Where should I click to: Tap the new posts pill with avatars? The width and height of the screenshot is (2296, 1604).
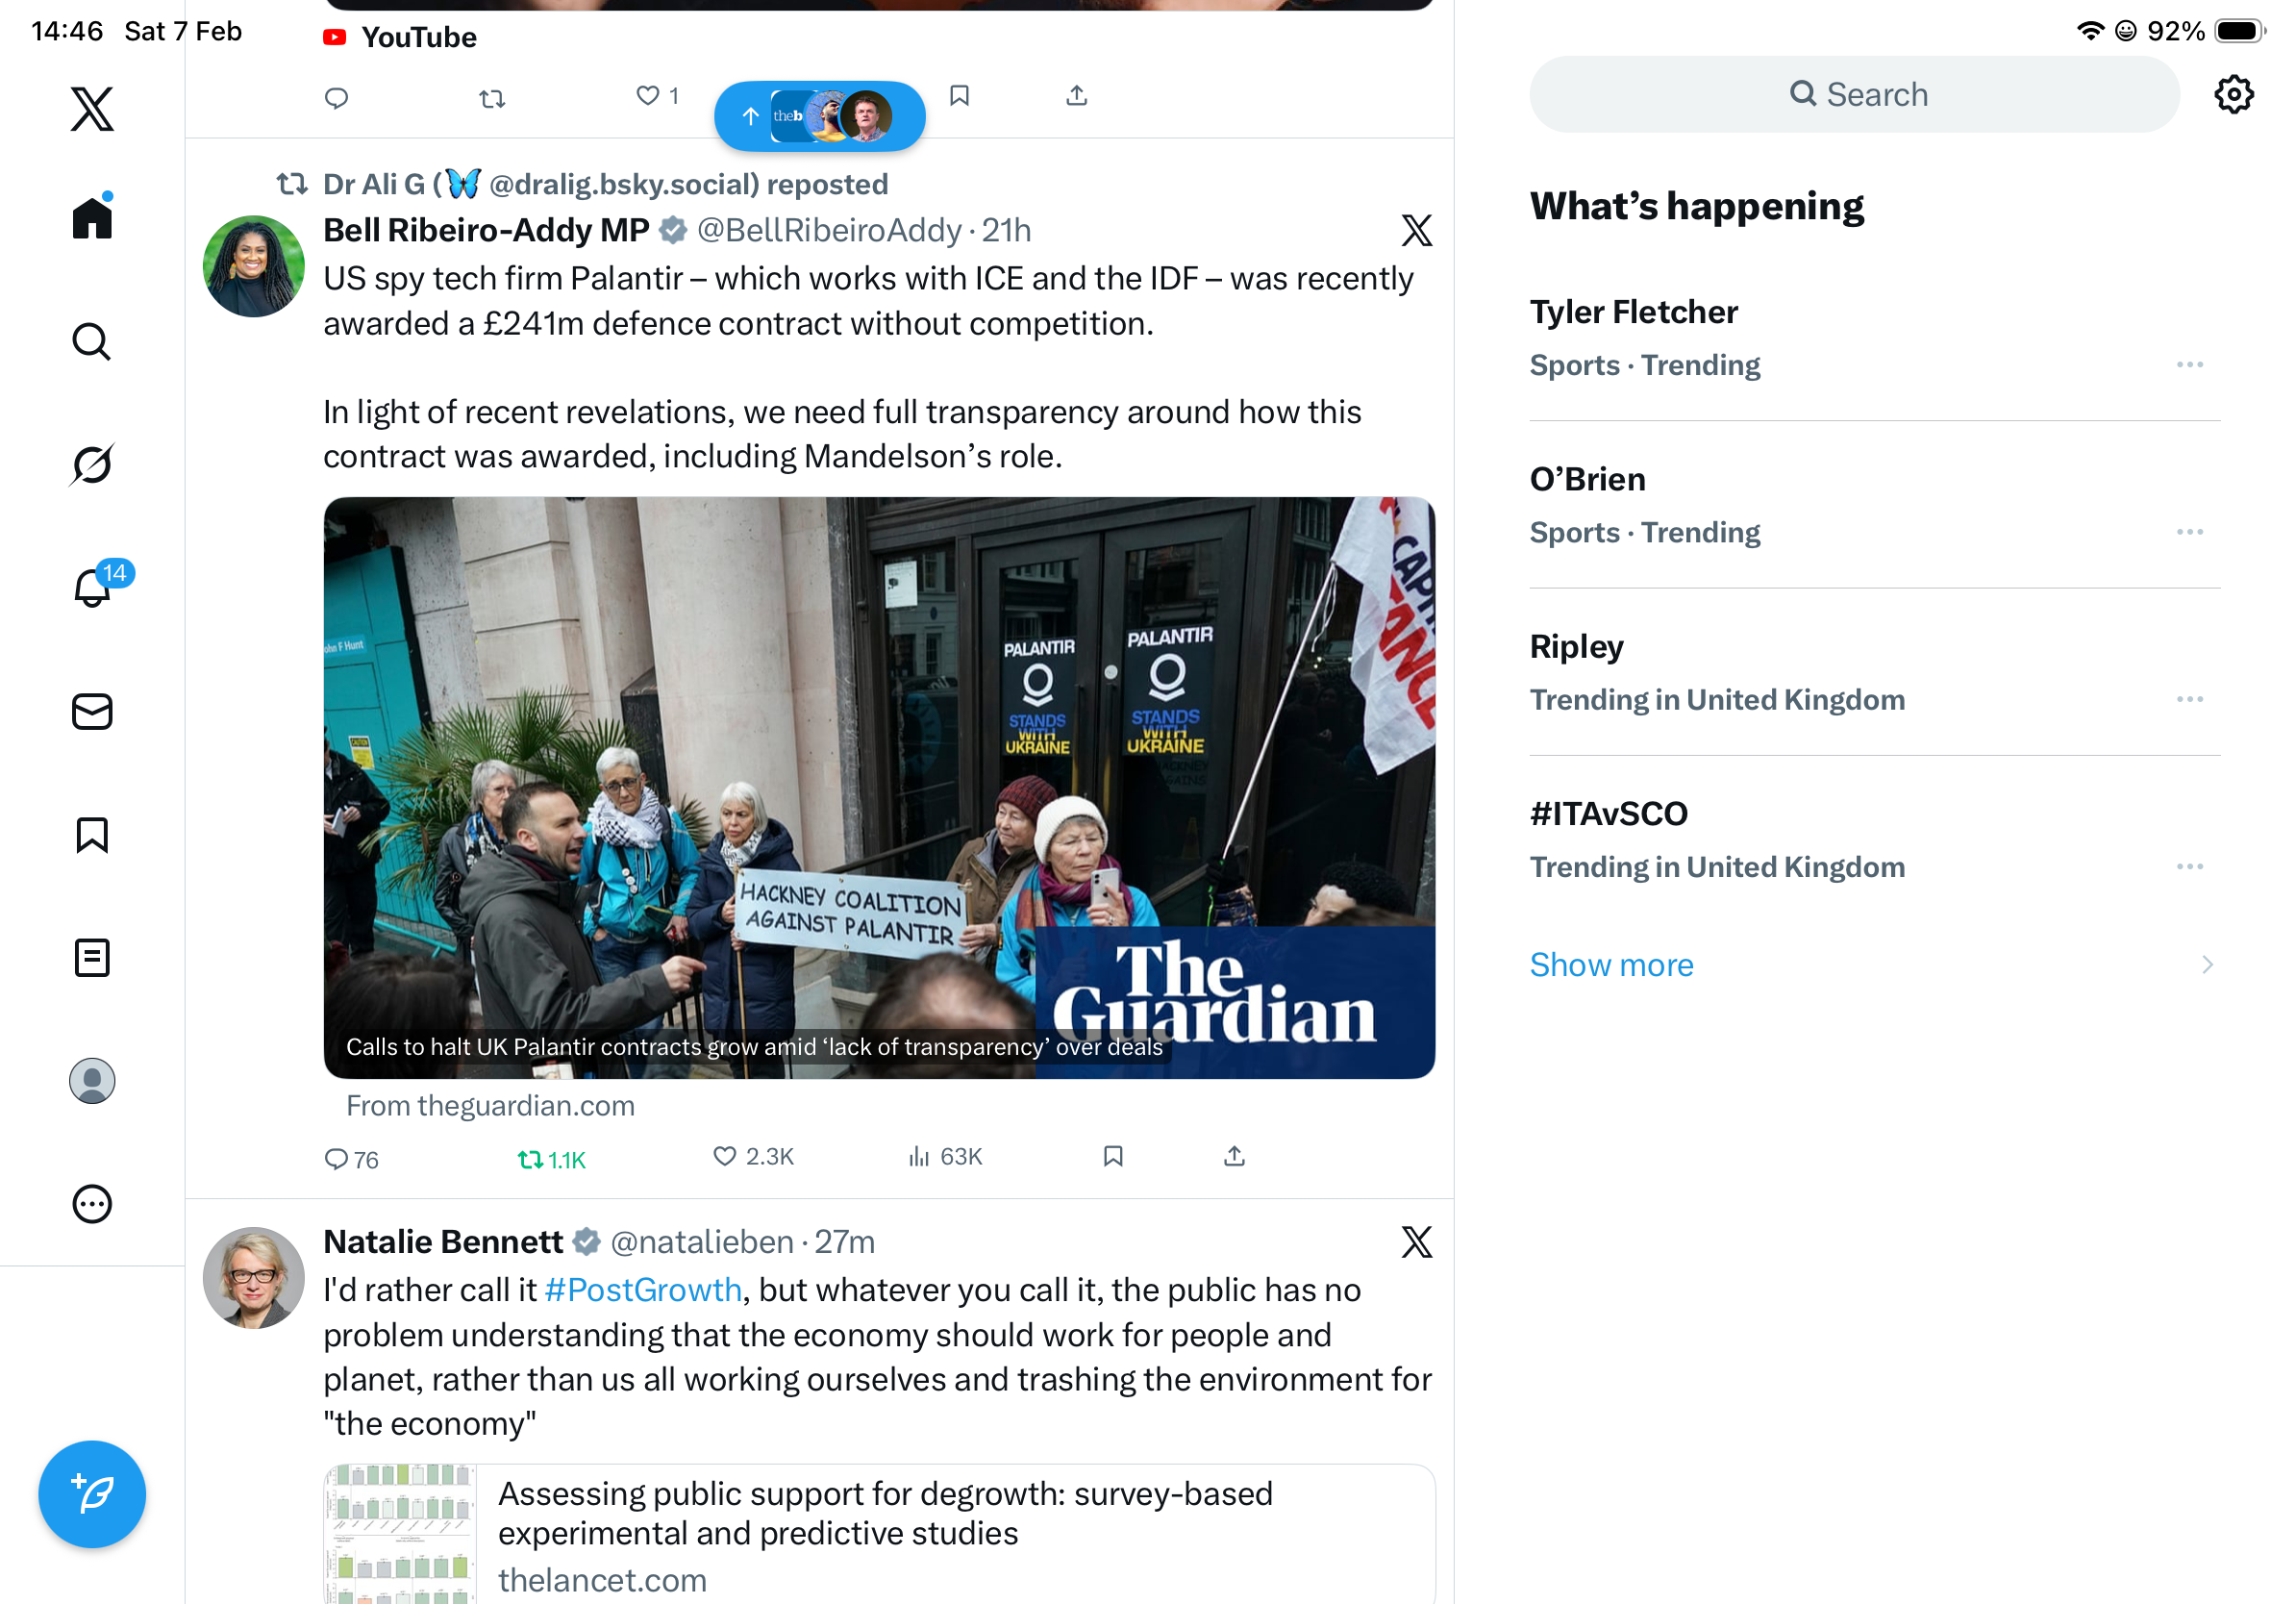pos(819,116)
